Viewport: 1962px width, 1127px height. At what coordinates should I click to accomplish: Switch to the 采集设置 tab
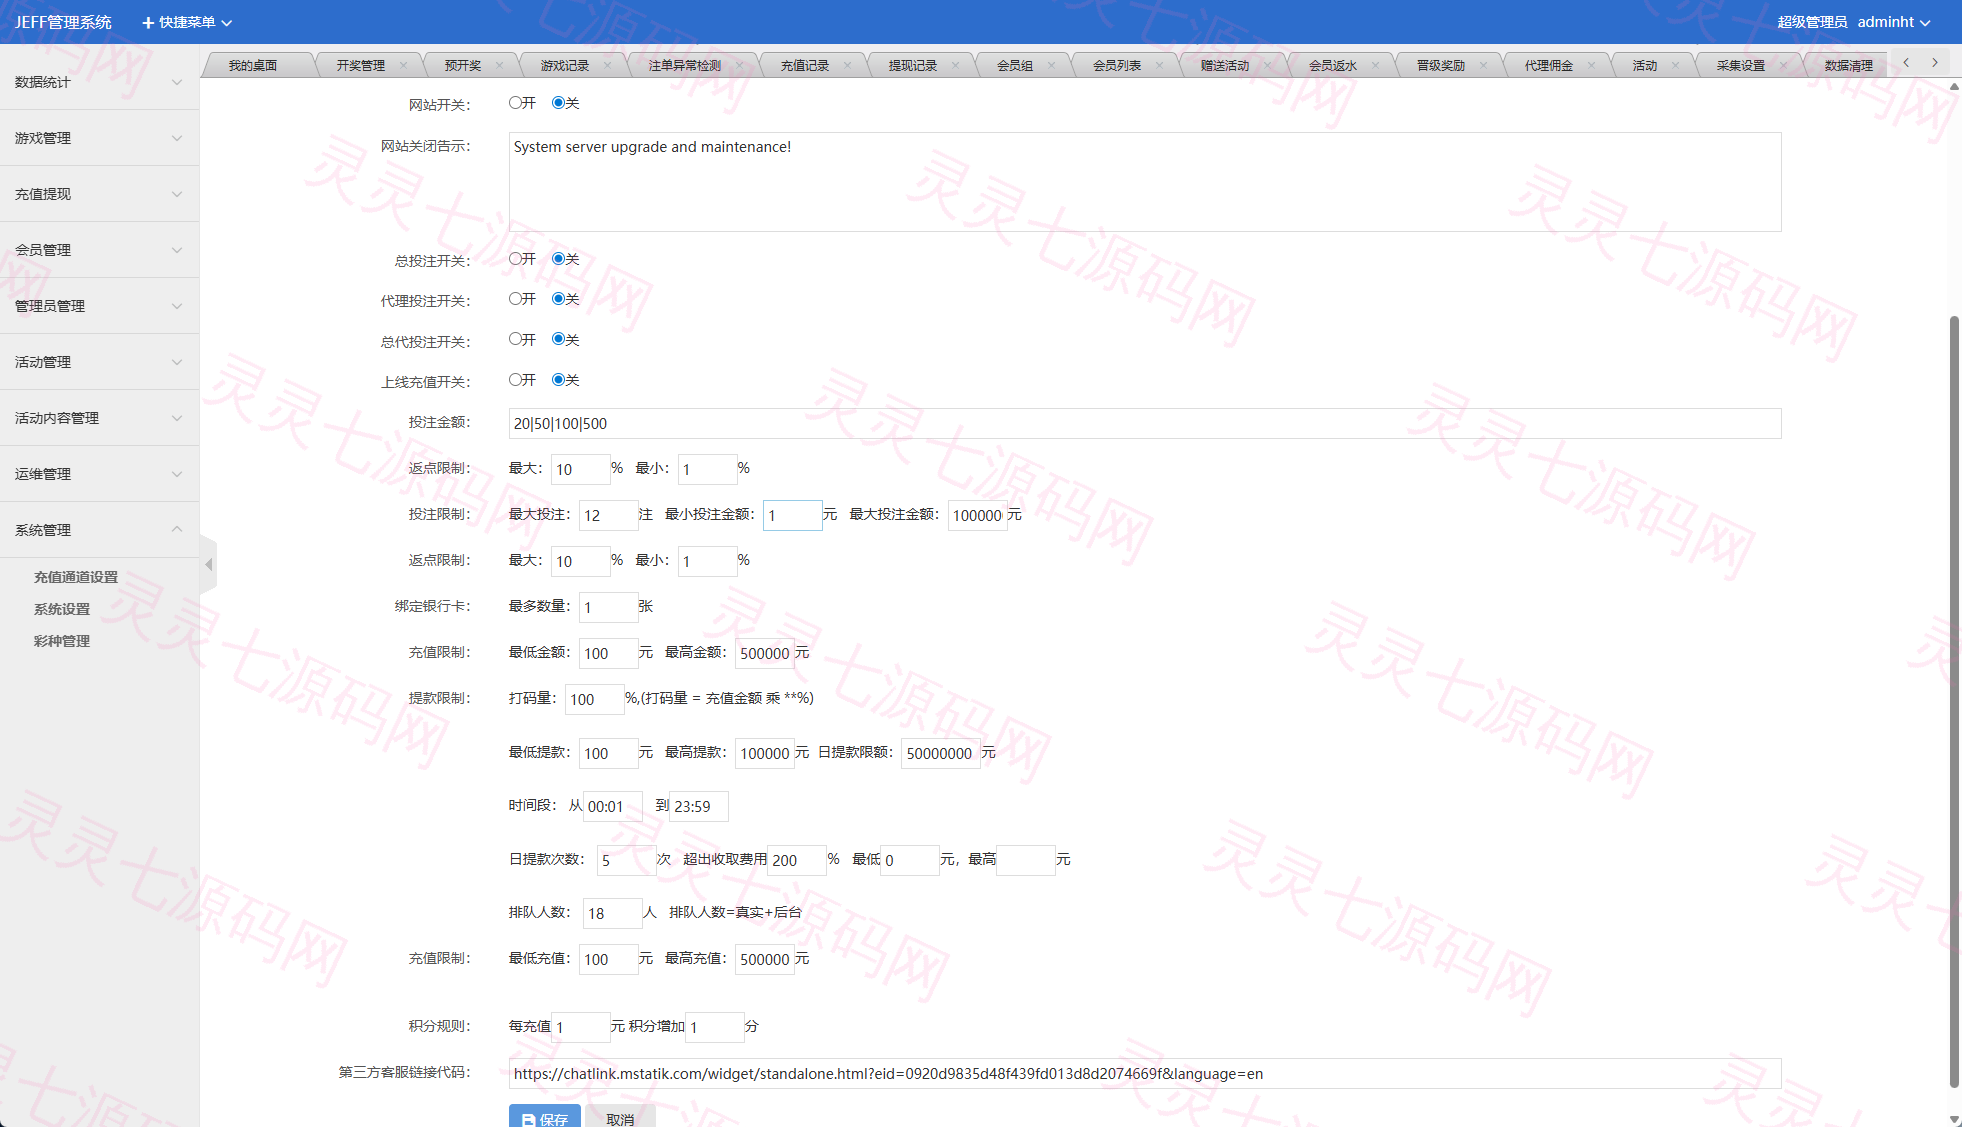click(1740, 66)
